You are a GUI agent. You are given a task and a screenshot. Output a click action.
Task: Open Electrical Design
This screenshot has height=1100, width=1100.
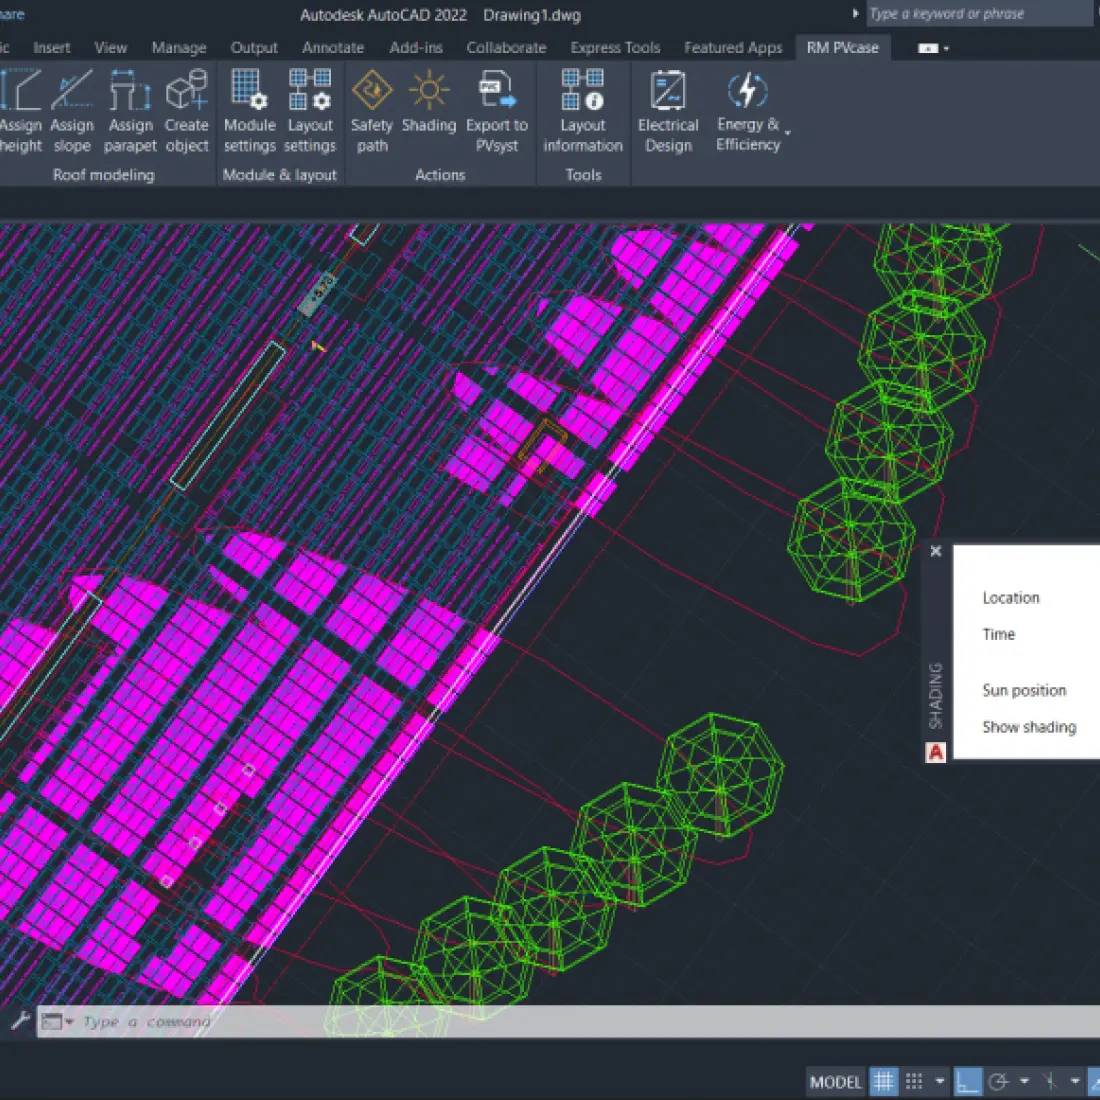pyautogui.click(x=668, y=111)
